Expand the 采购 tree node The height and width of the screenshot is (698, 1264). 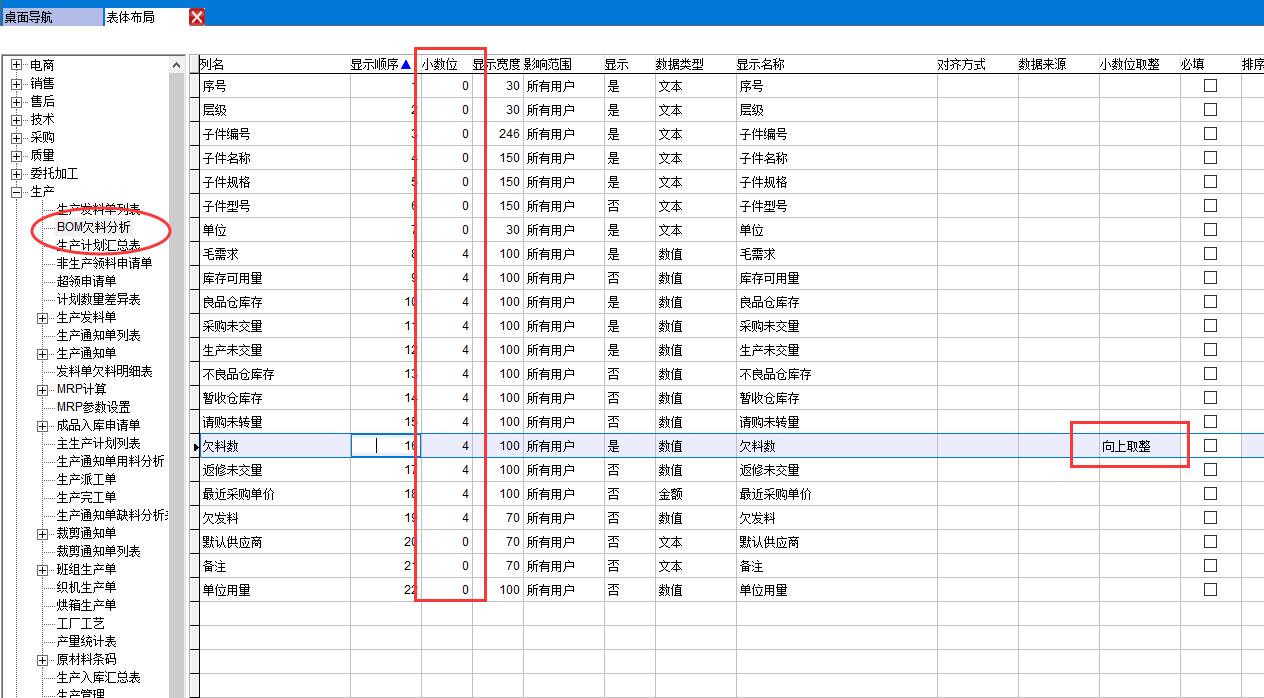[x=16, y=138]
